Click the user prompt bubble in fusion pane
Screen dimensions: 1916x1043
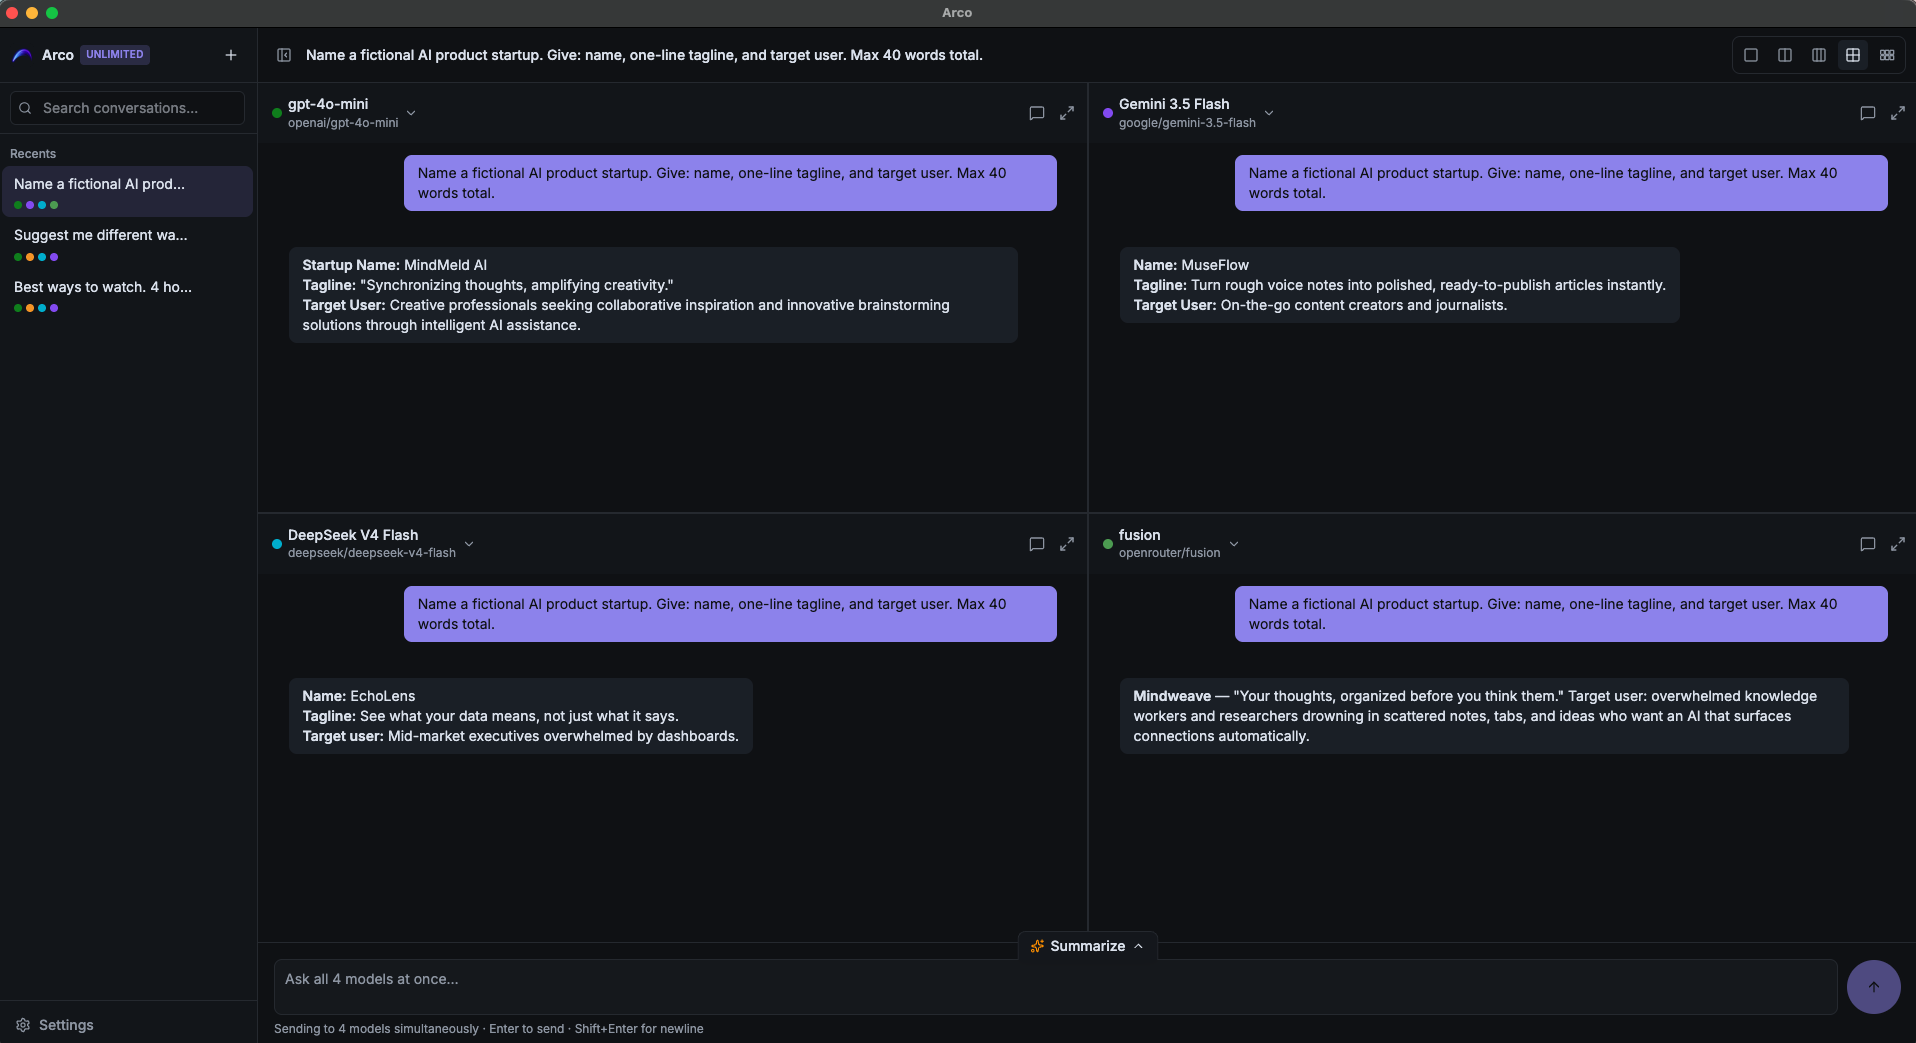coord(1561,614)
